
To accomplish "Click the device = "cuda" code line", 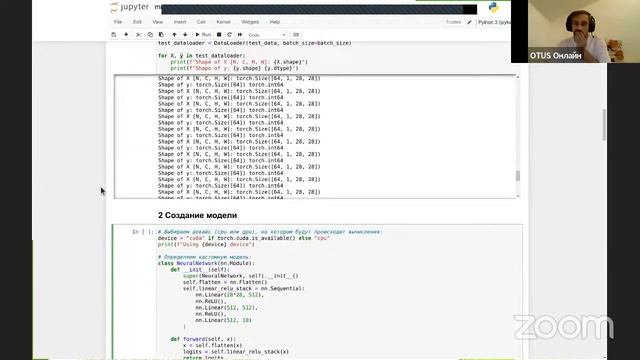I will click(243, 238).
